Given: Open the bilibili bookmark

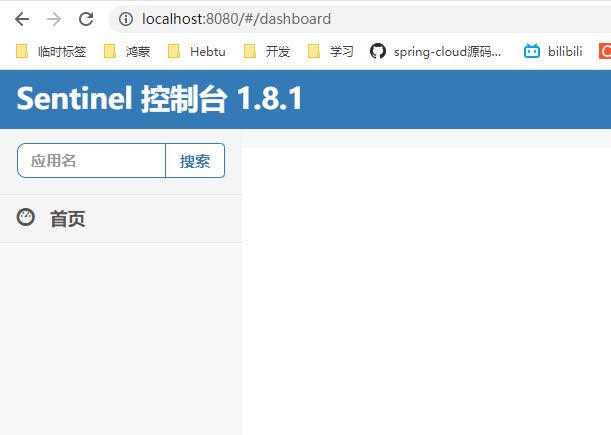Looking at the screenshot, I should pos(553,51).
